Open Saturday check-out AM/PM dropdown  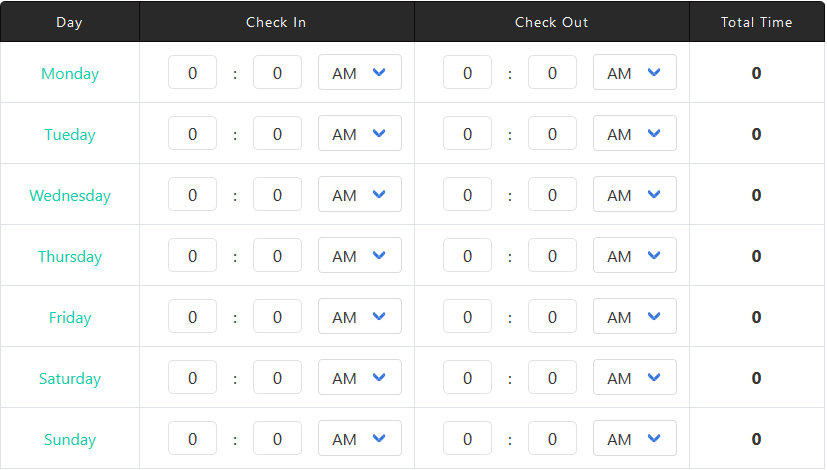[634, 377]
